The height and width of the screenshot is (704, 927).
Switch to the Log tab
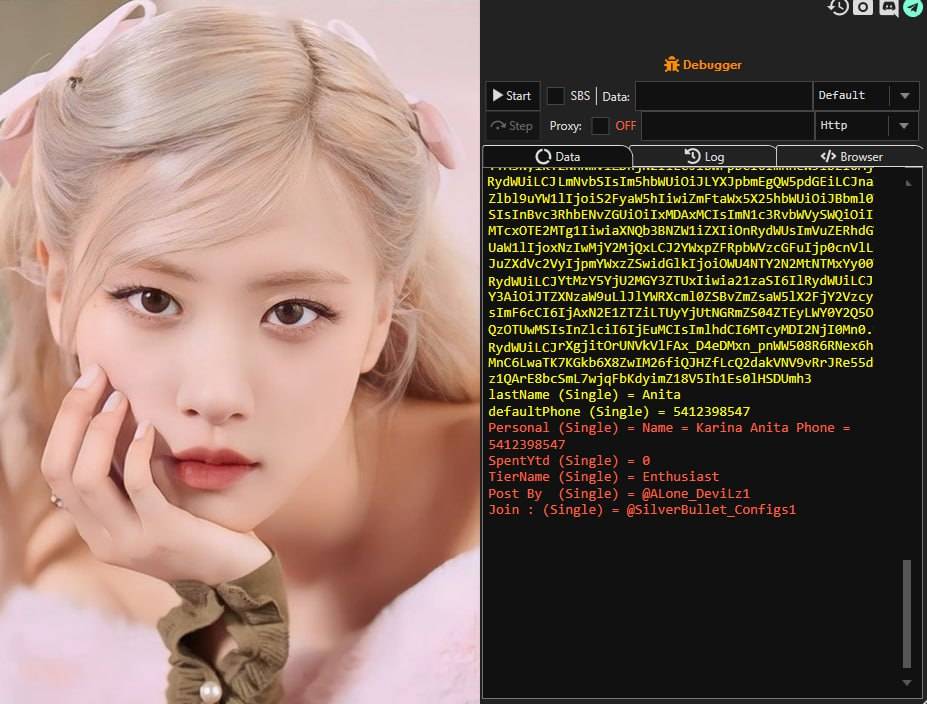click(704, 157)
